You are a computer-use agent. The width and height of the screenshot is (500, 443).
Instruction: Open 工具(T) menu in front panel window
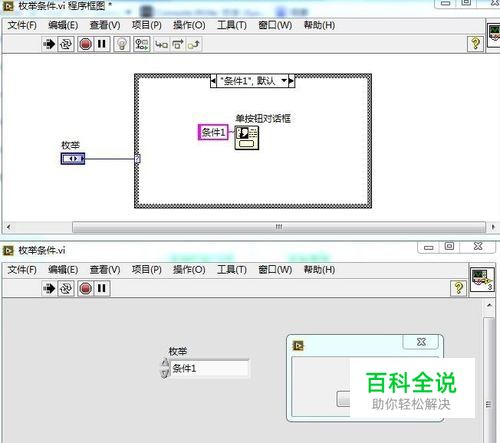click(x=232, y=270)
